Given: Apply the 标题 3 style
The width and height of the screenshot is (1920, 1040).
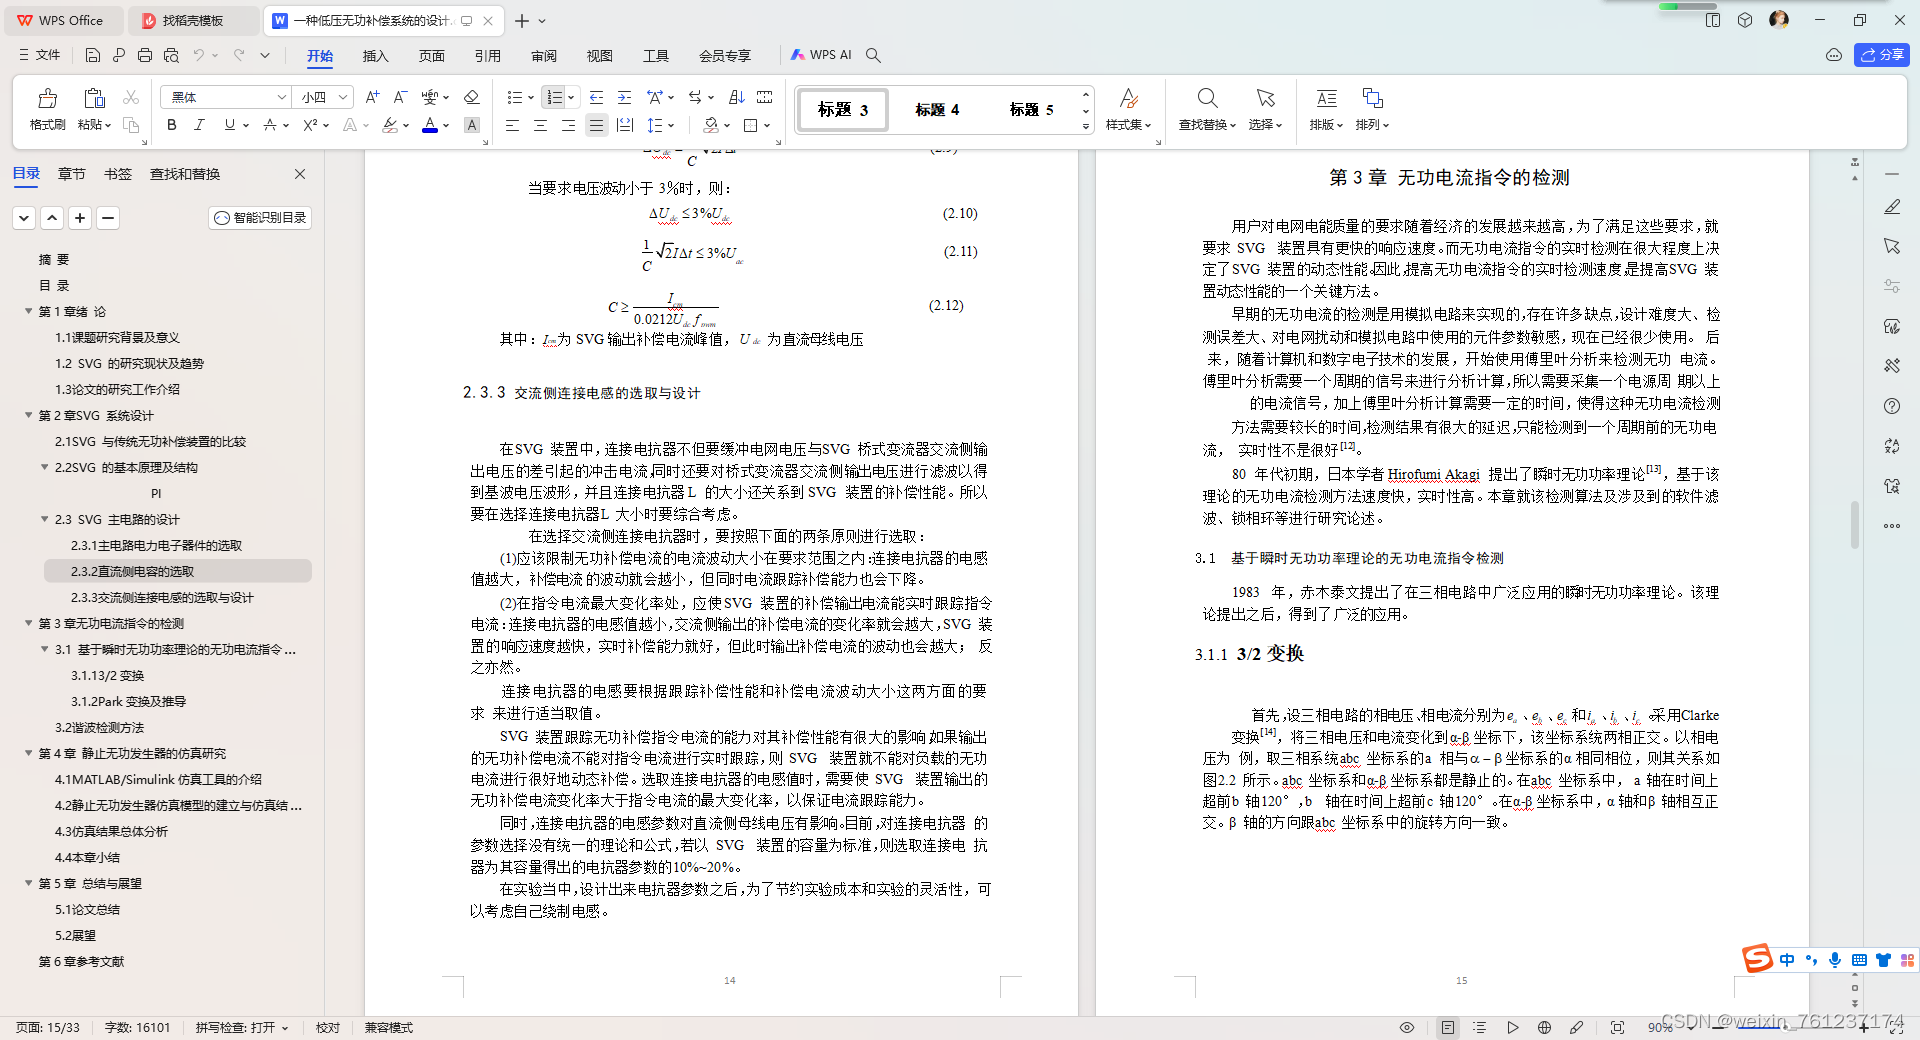Looking at the screenshot, I should pos(843,110).
